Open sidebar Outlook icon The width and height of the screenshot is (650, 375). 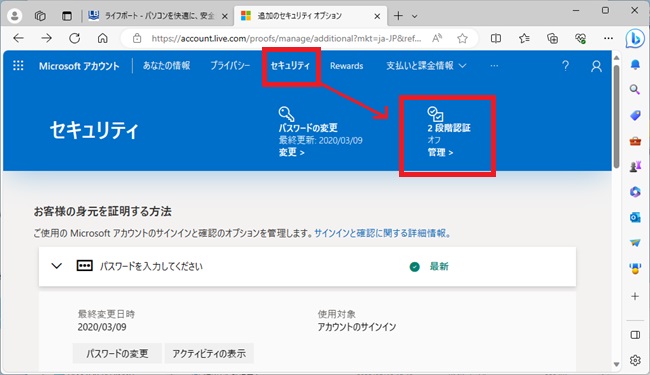click(635, 218)
